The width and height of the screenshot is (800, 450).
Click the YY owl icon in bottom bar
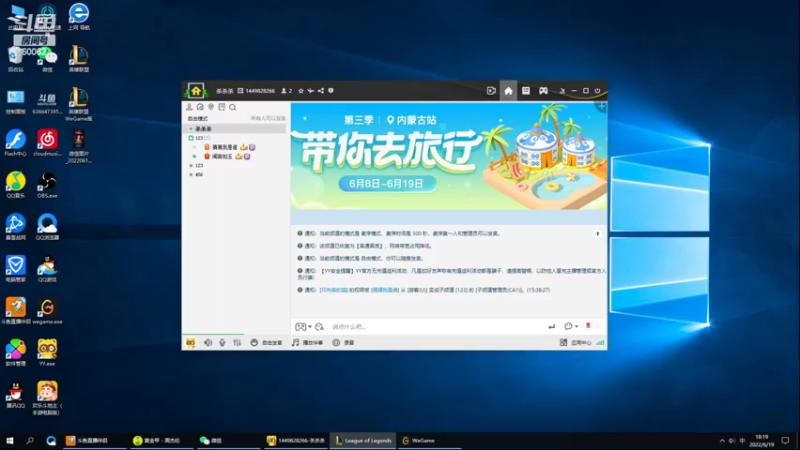pos(190,343)
